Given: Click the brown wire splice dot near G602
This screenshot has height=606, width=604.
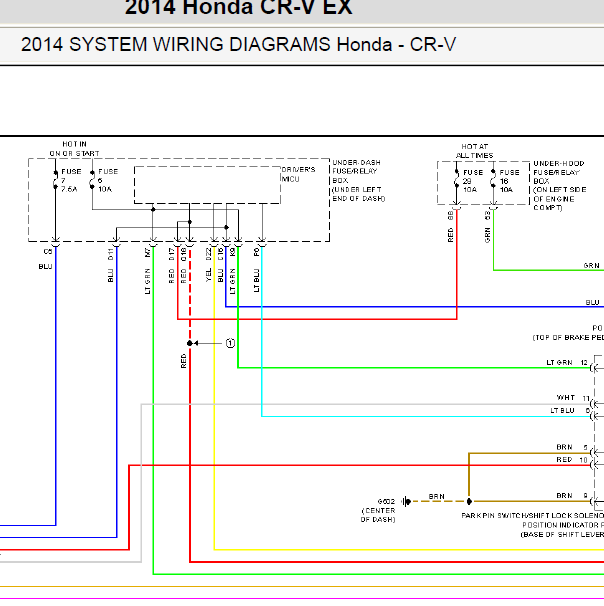Looking at the screenshot, I should coord(469,502).
